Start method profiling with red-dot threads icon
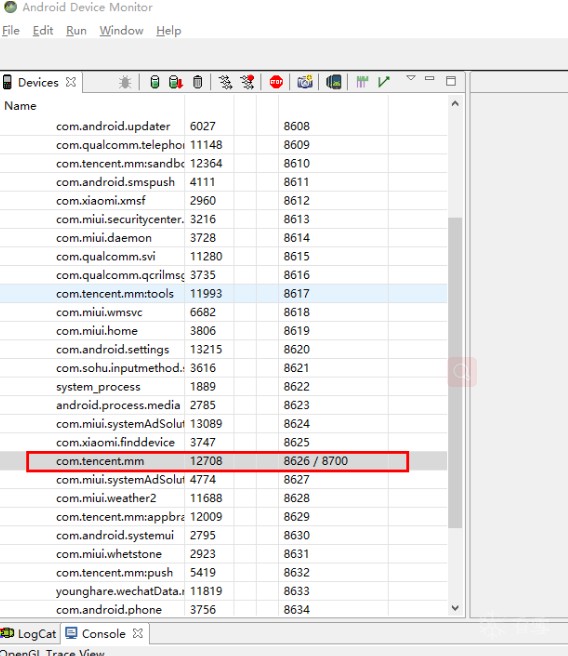The image size is (568, 656). [248, 82]
